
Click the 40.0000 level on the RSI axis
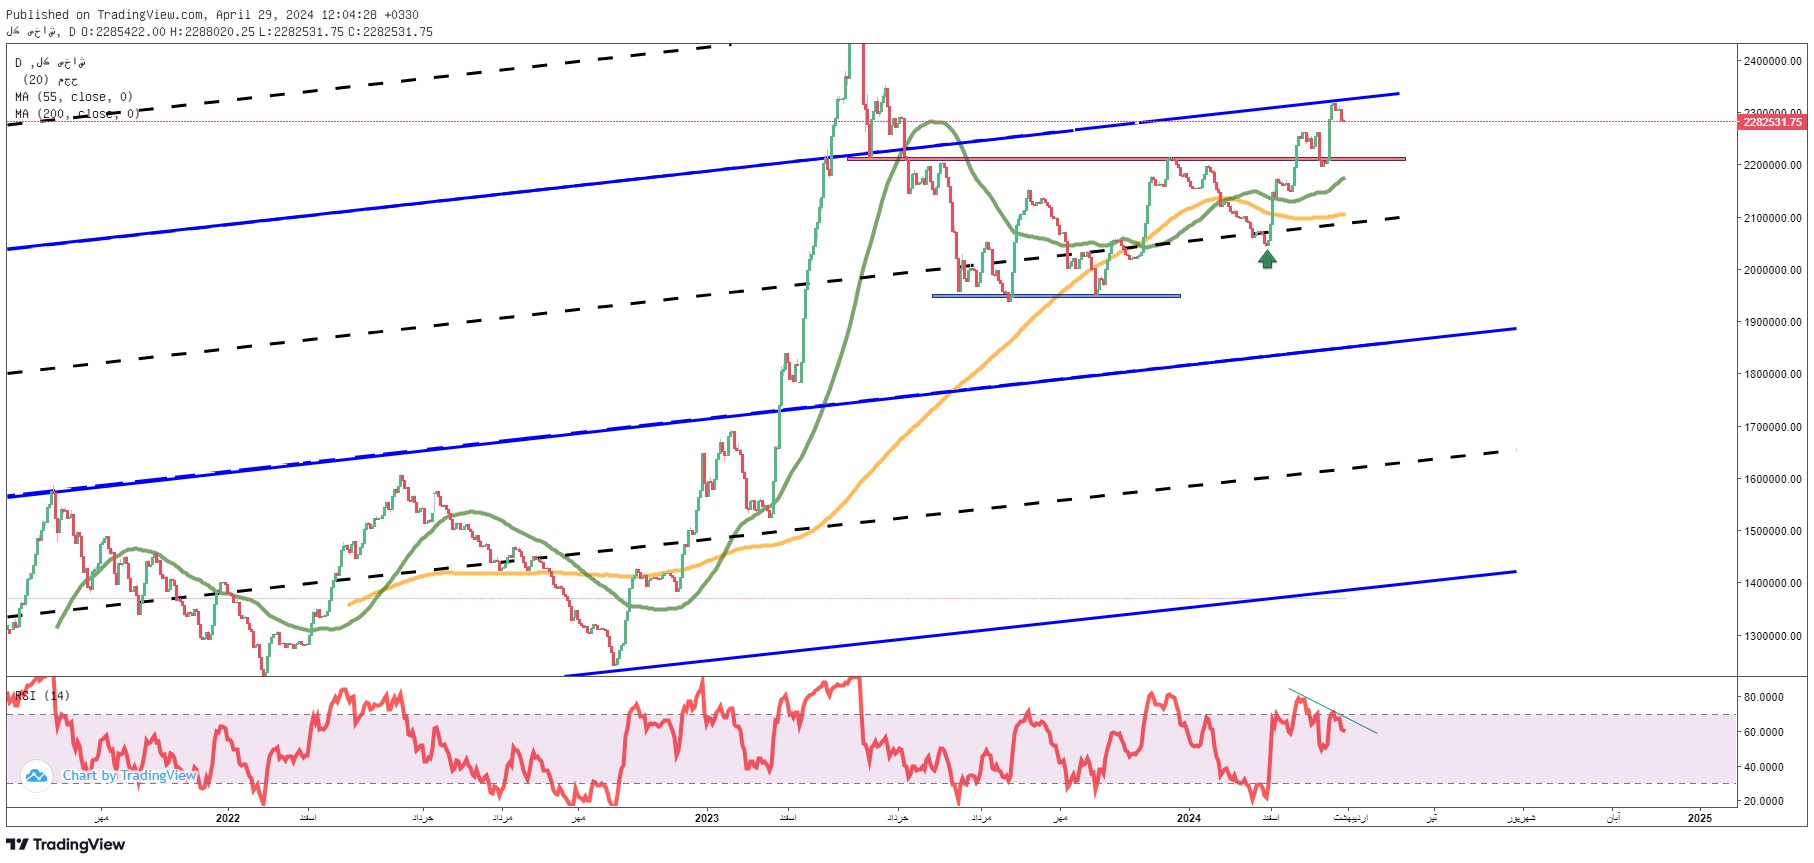click(1764, 767)
